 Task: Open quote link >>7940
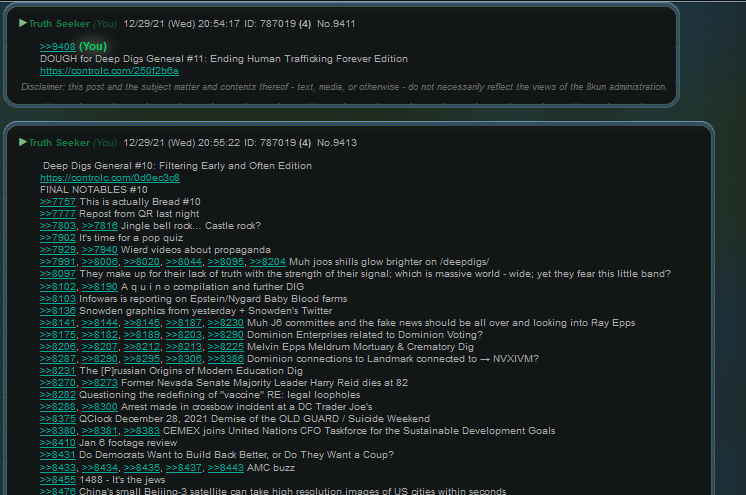coord(99,250)
